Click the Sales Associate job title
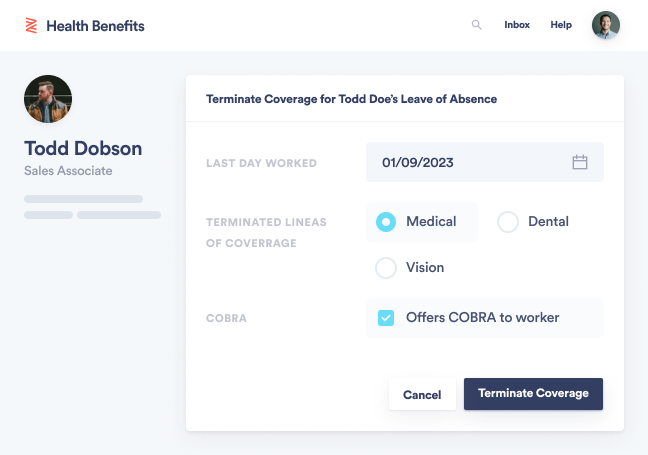 [68, 171]
